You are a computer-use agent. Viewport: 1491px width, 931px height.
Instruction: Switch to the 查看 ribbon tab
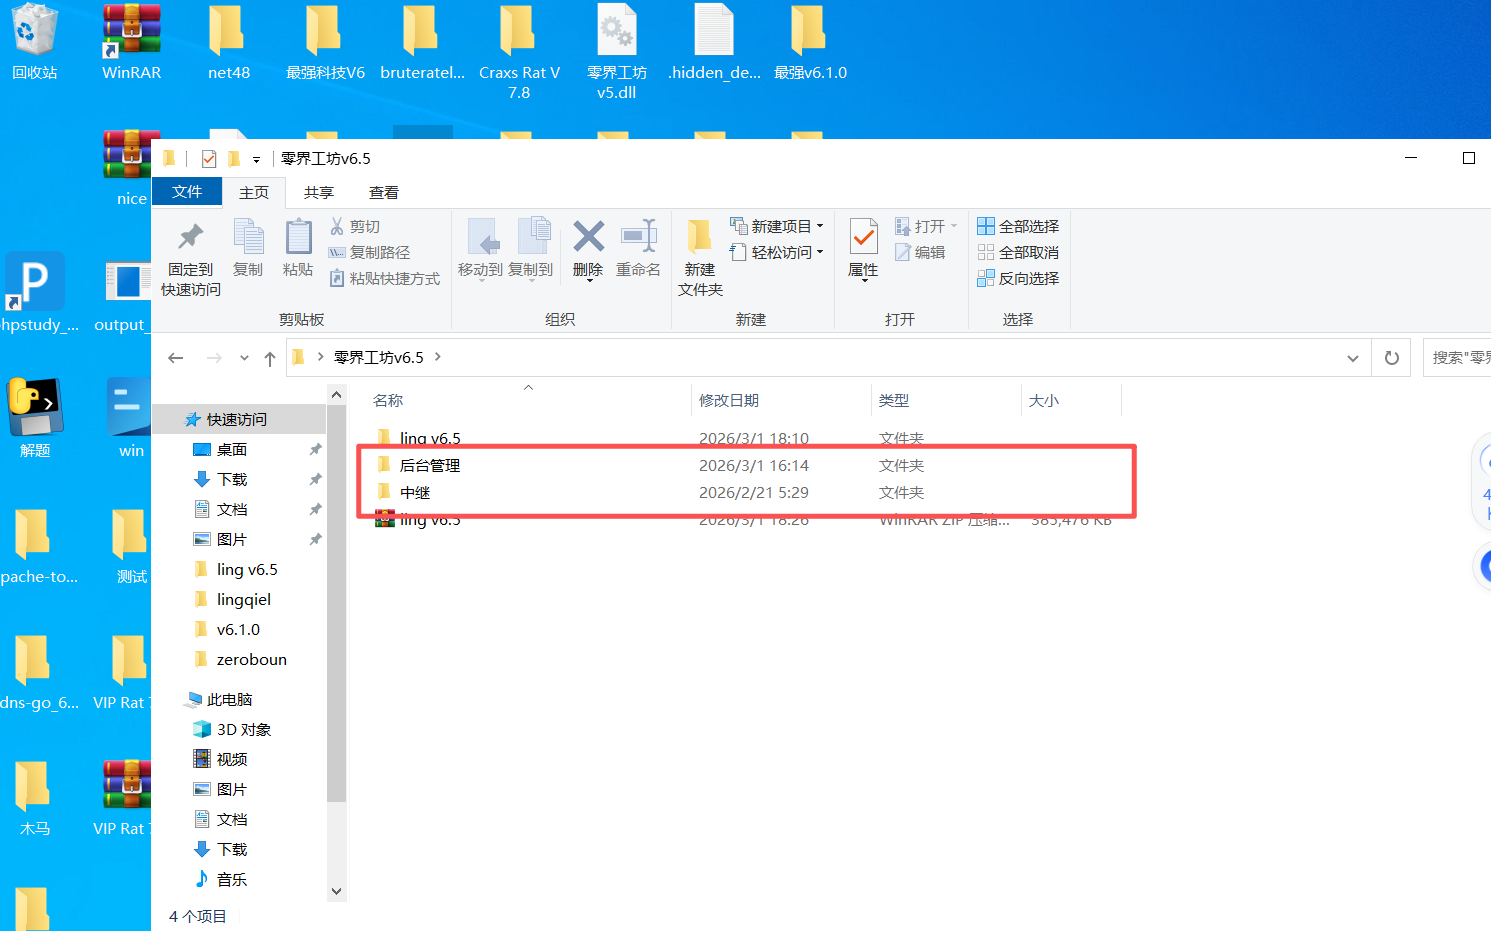click(x=384, y=193)
